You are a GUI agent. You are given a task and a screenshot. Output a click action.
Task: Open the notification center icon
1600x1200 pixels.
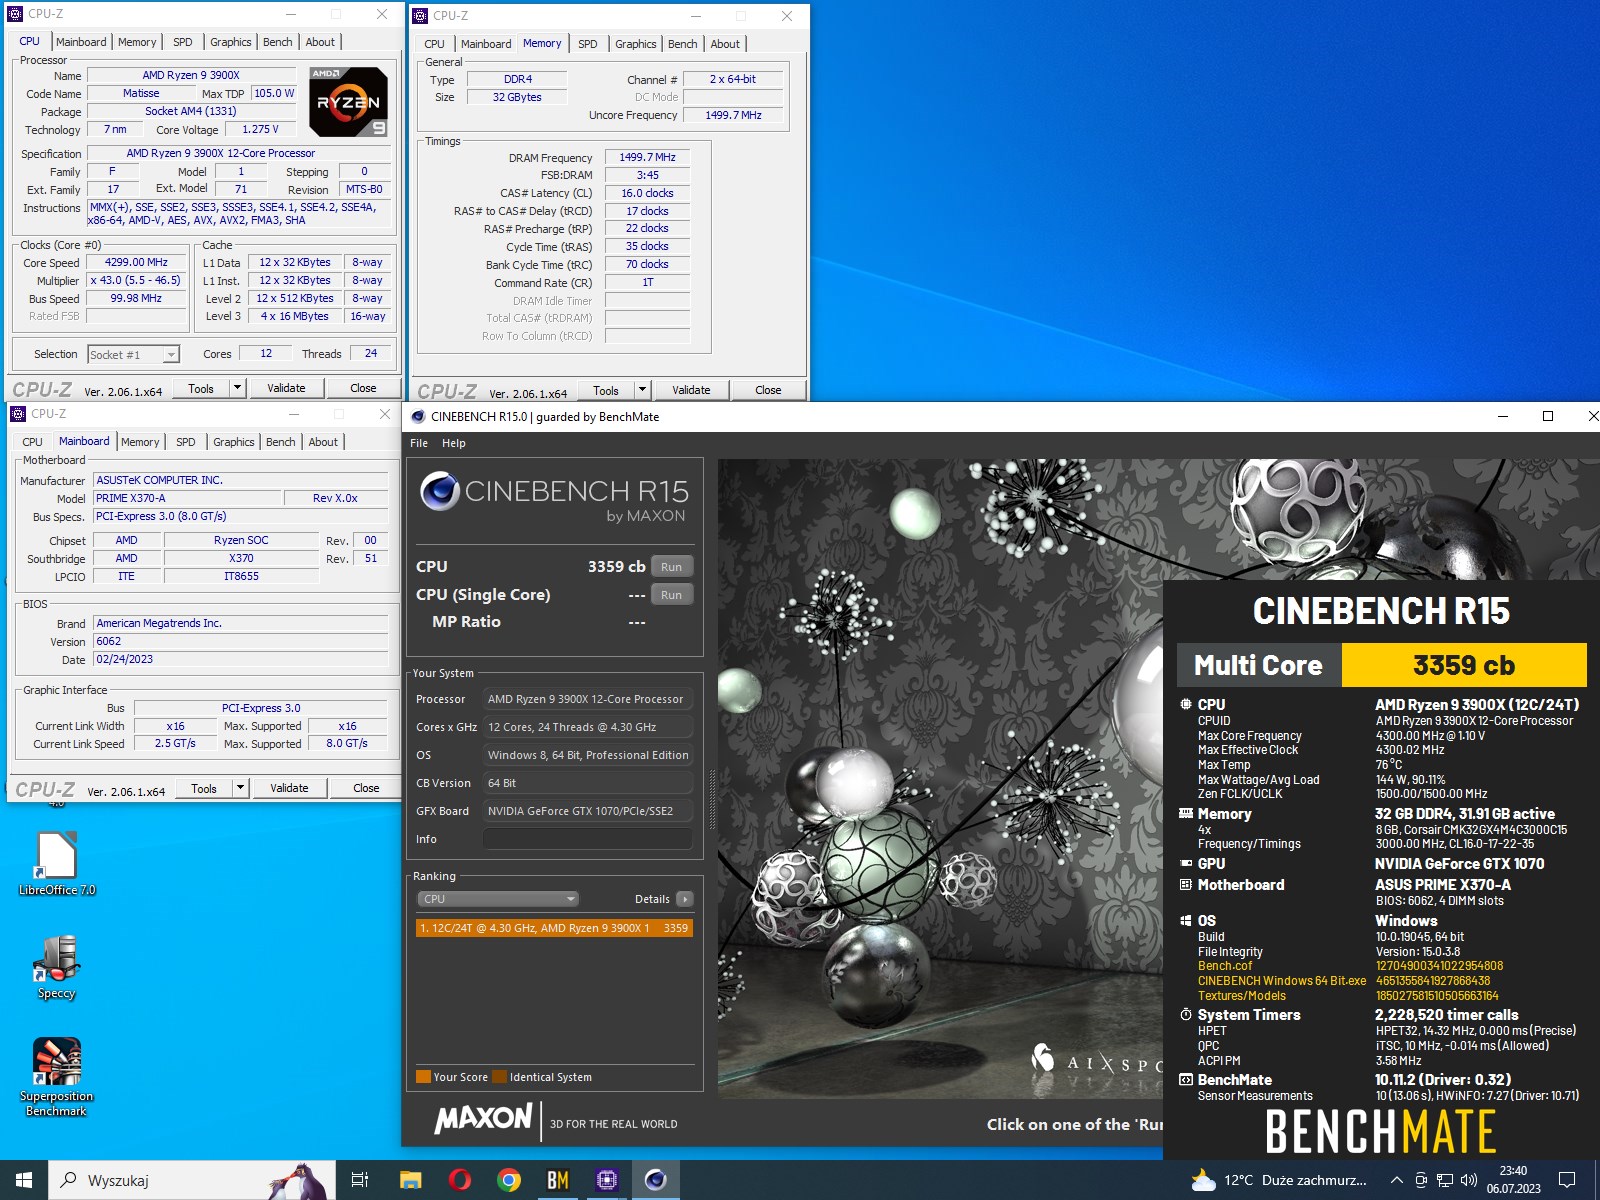[1567, 1180]
